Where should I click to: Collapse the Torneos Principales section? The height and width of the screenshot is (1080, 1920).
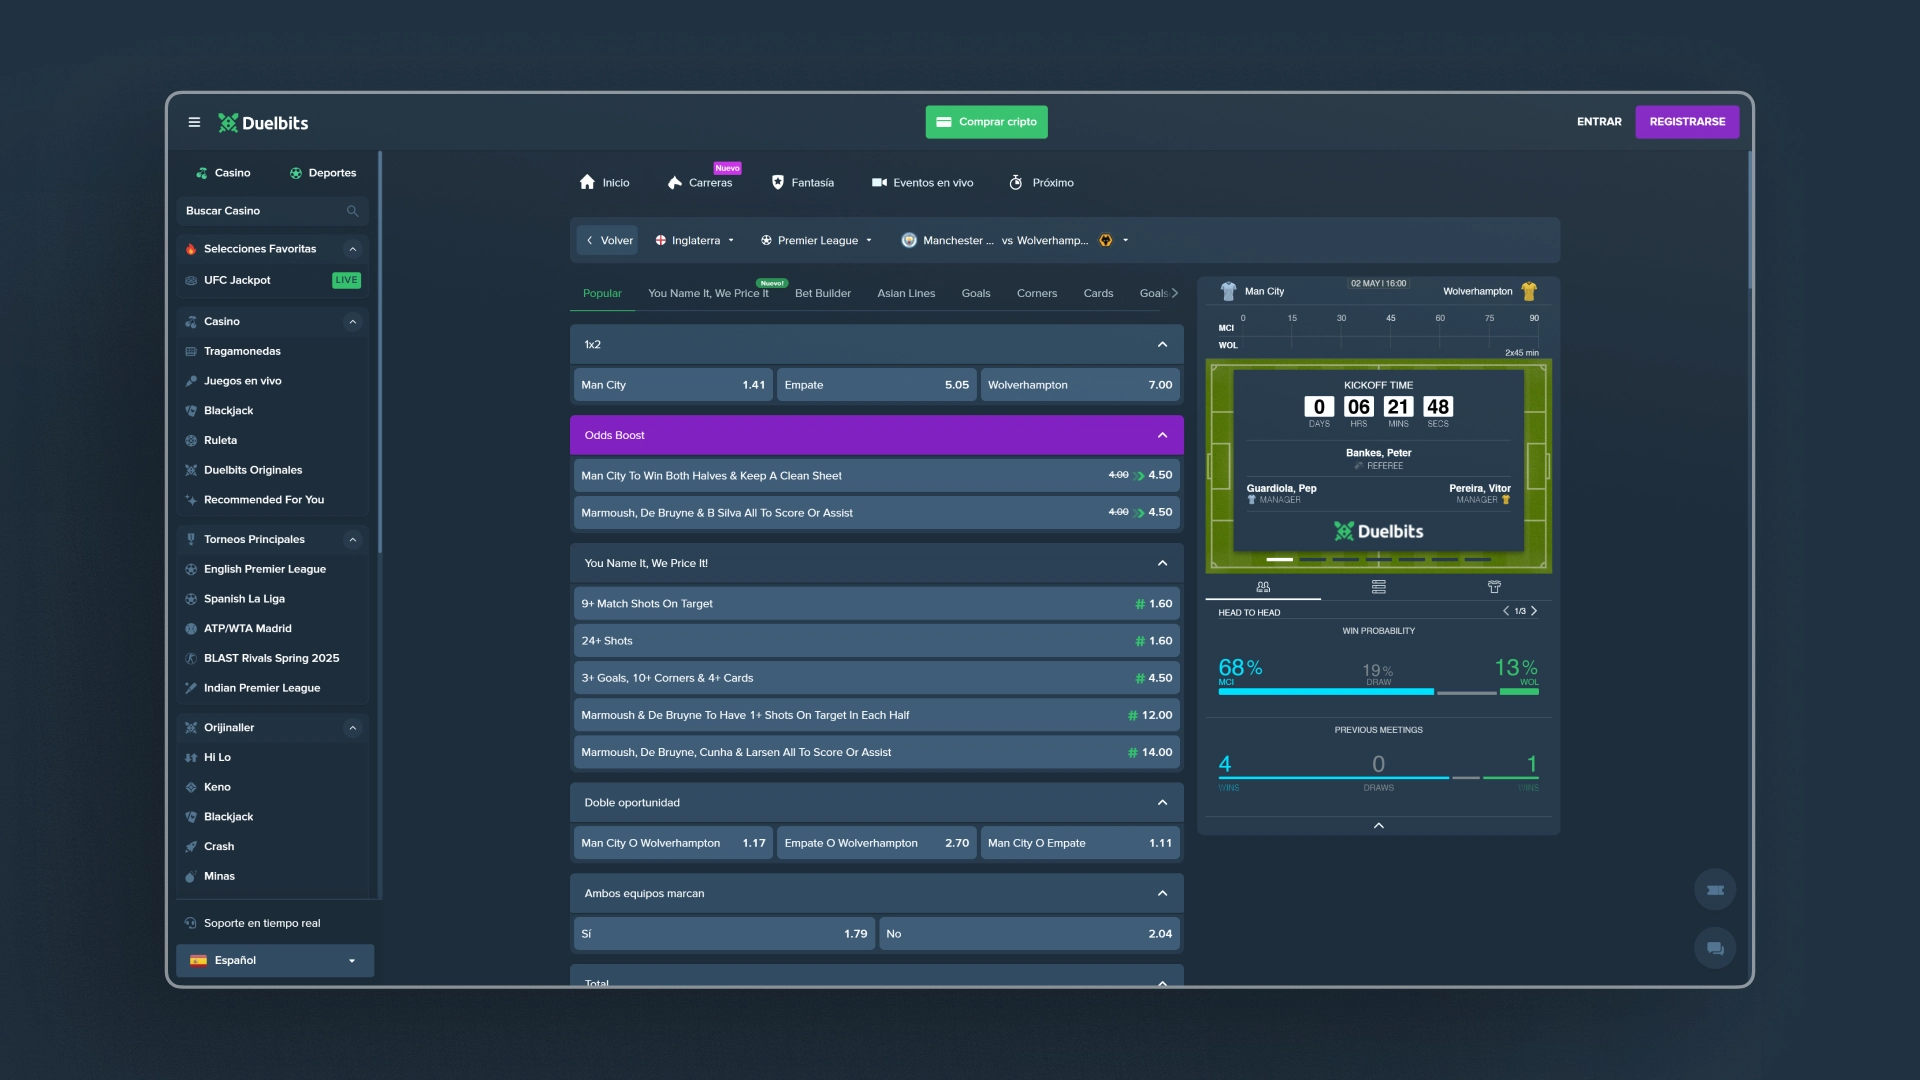(352, 540)
